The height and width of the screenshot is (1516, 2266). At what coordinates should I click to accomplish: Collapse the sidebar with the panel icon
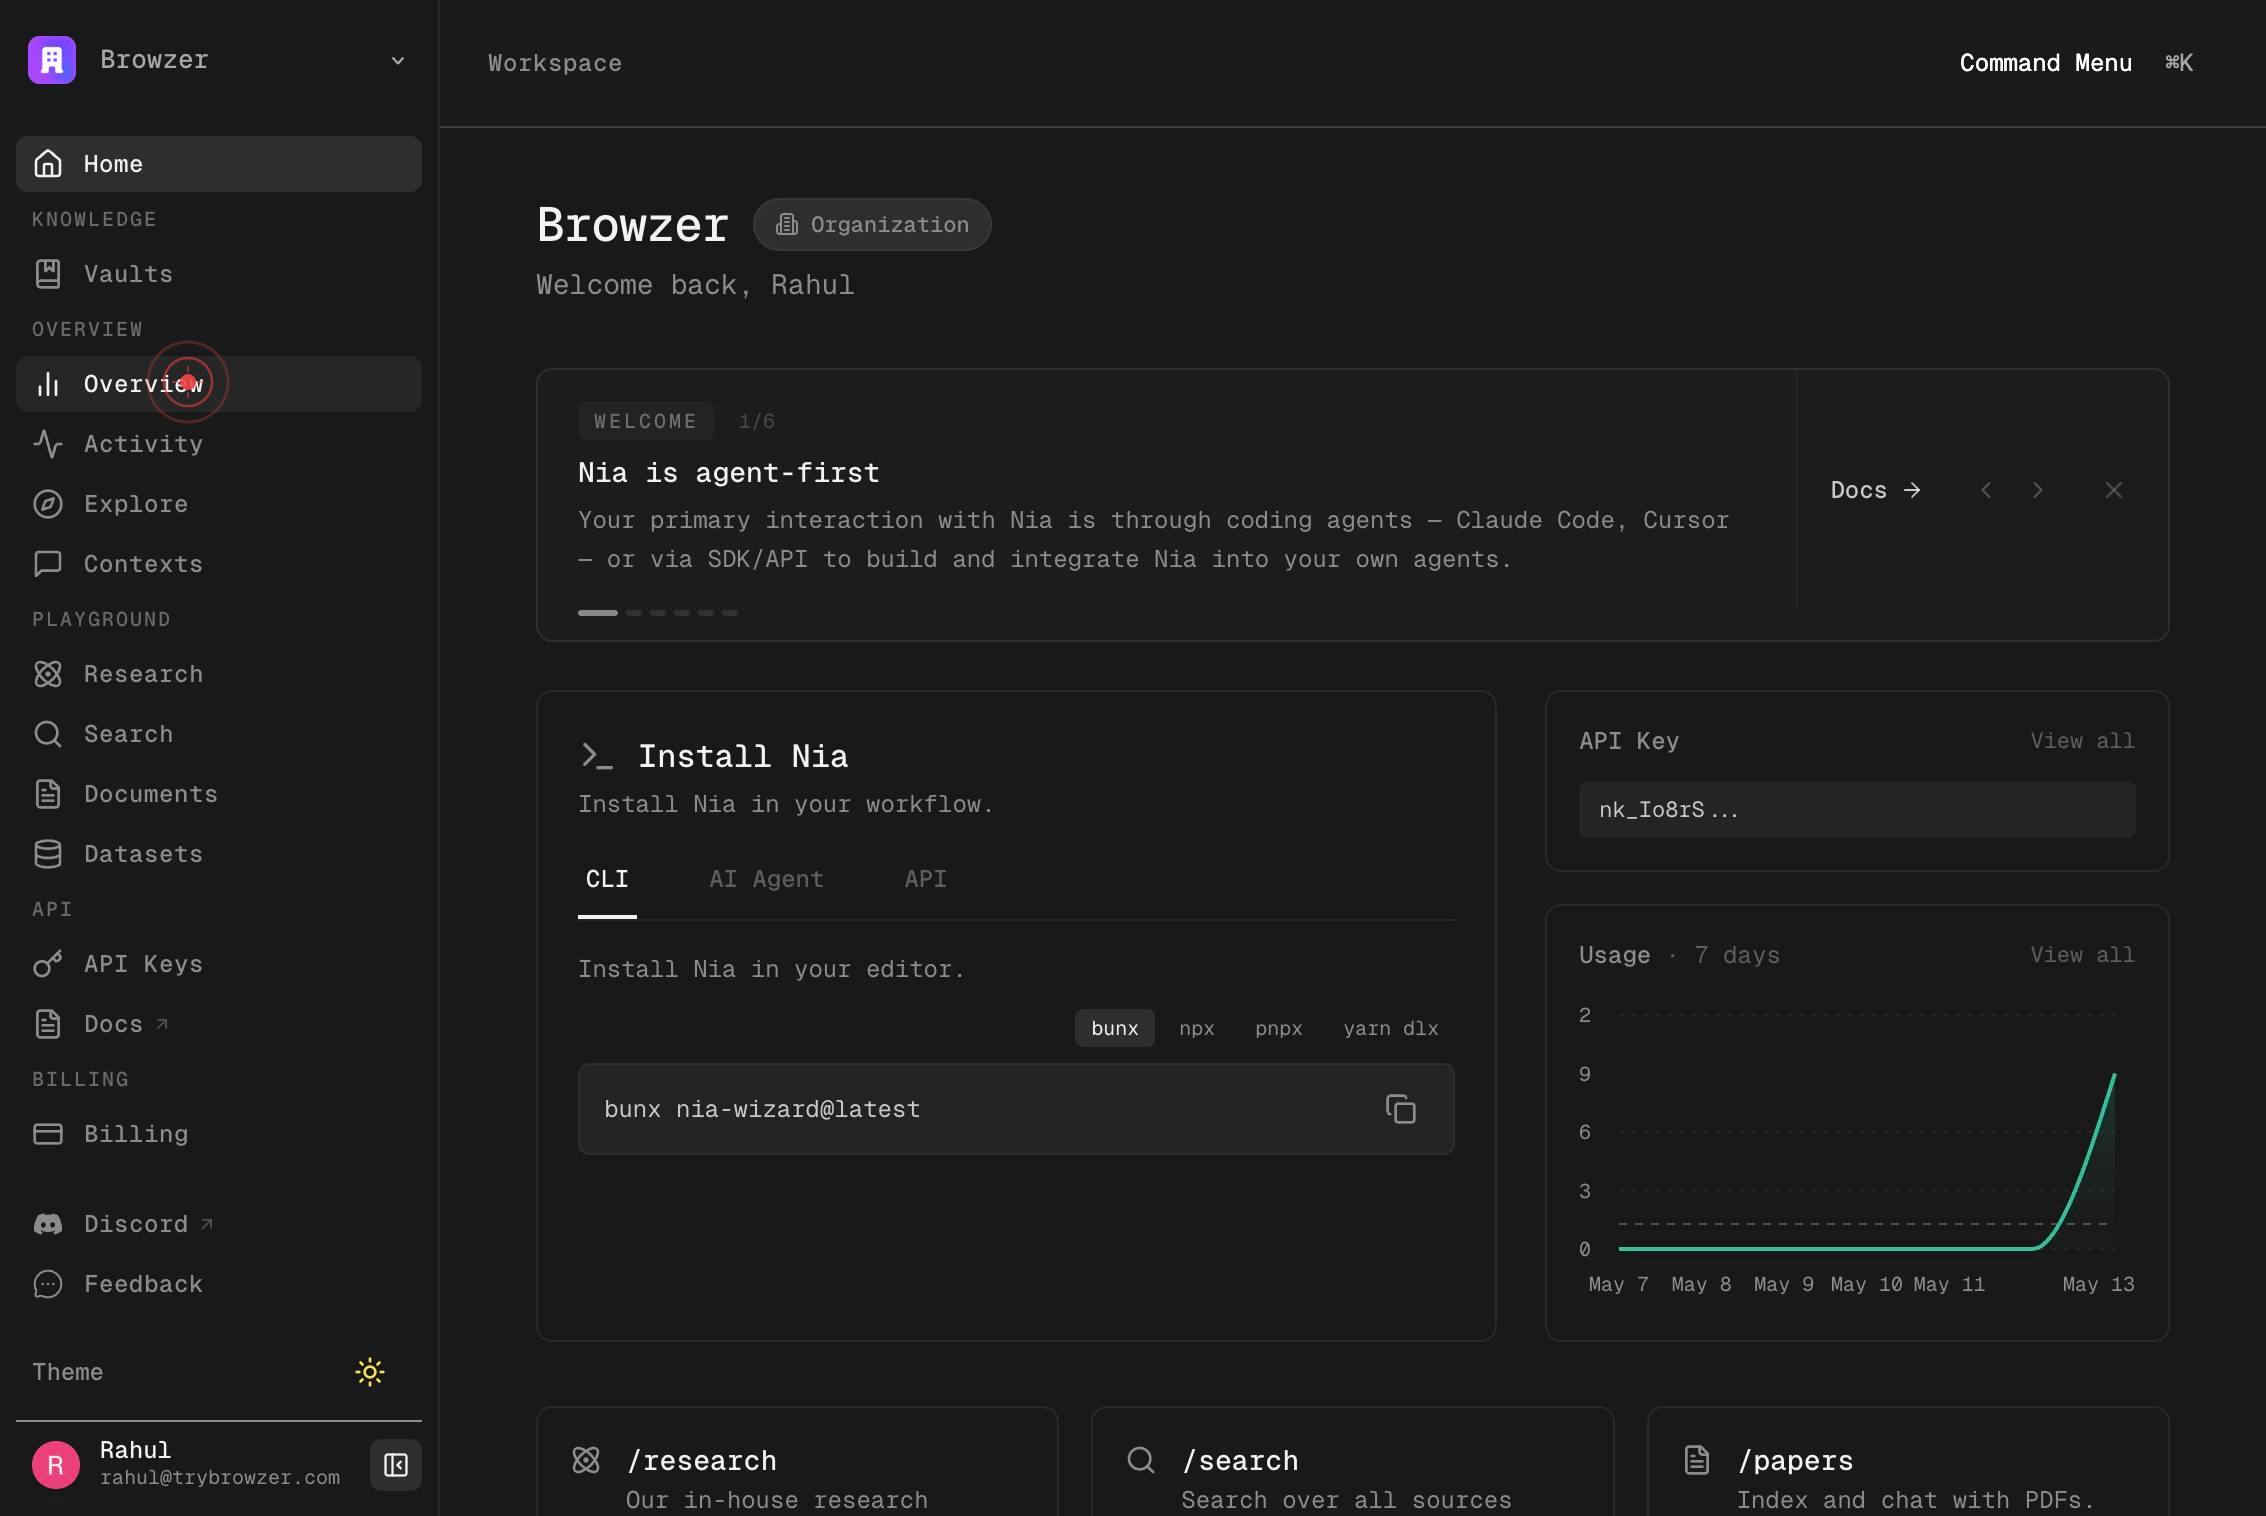396,1465
